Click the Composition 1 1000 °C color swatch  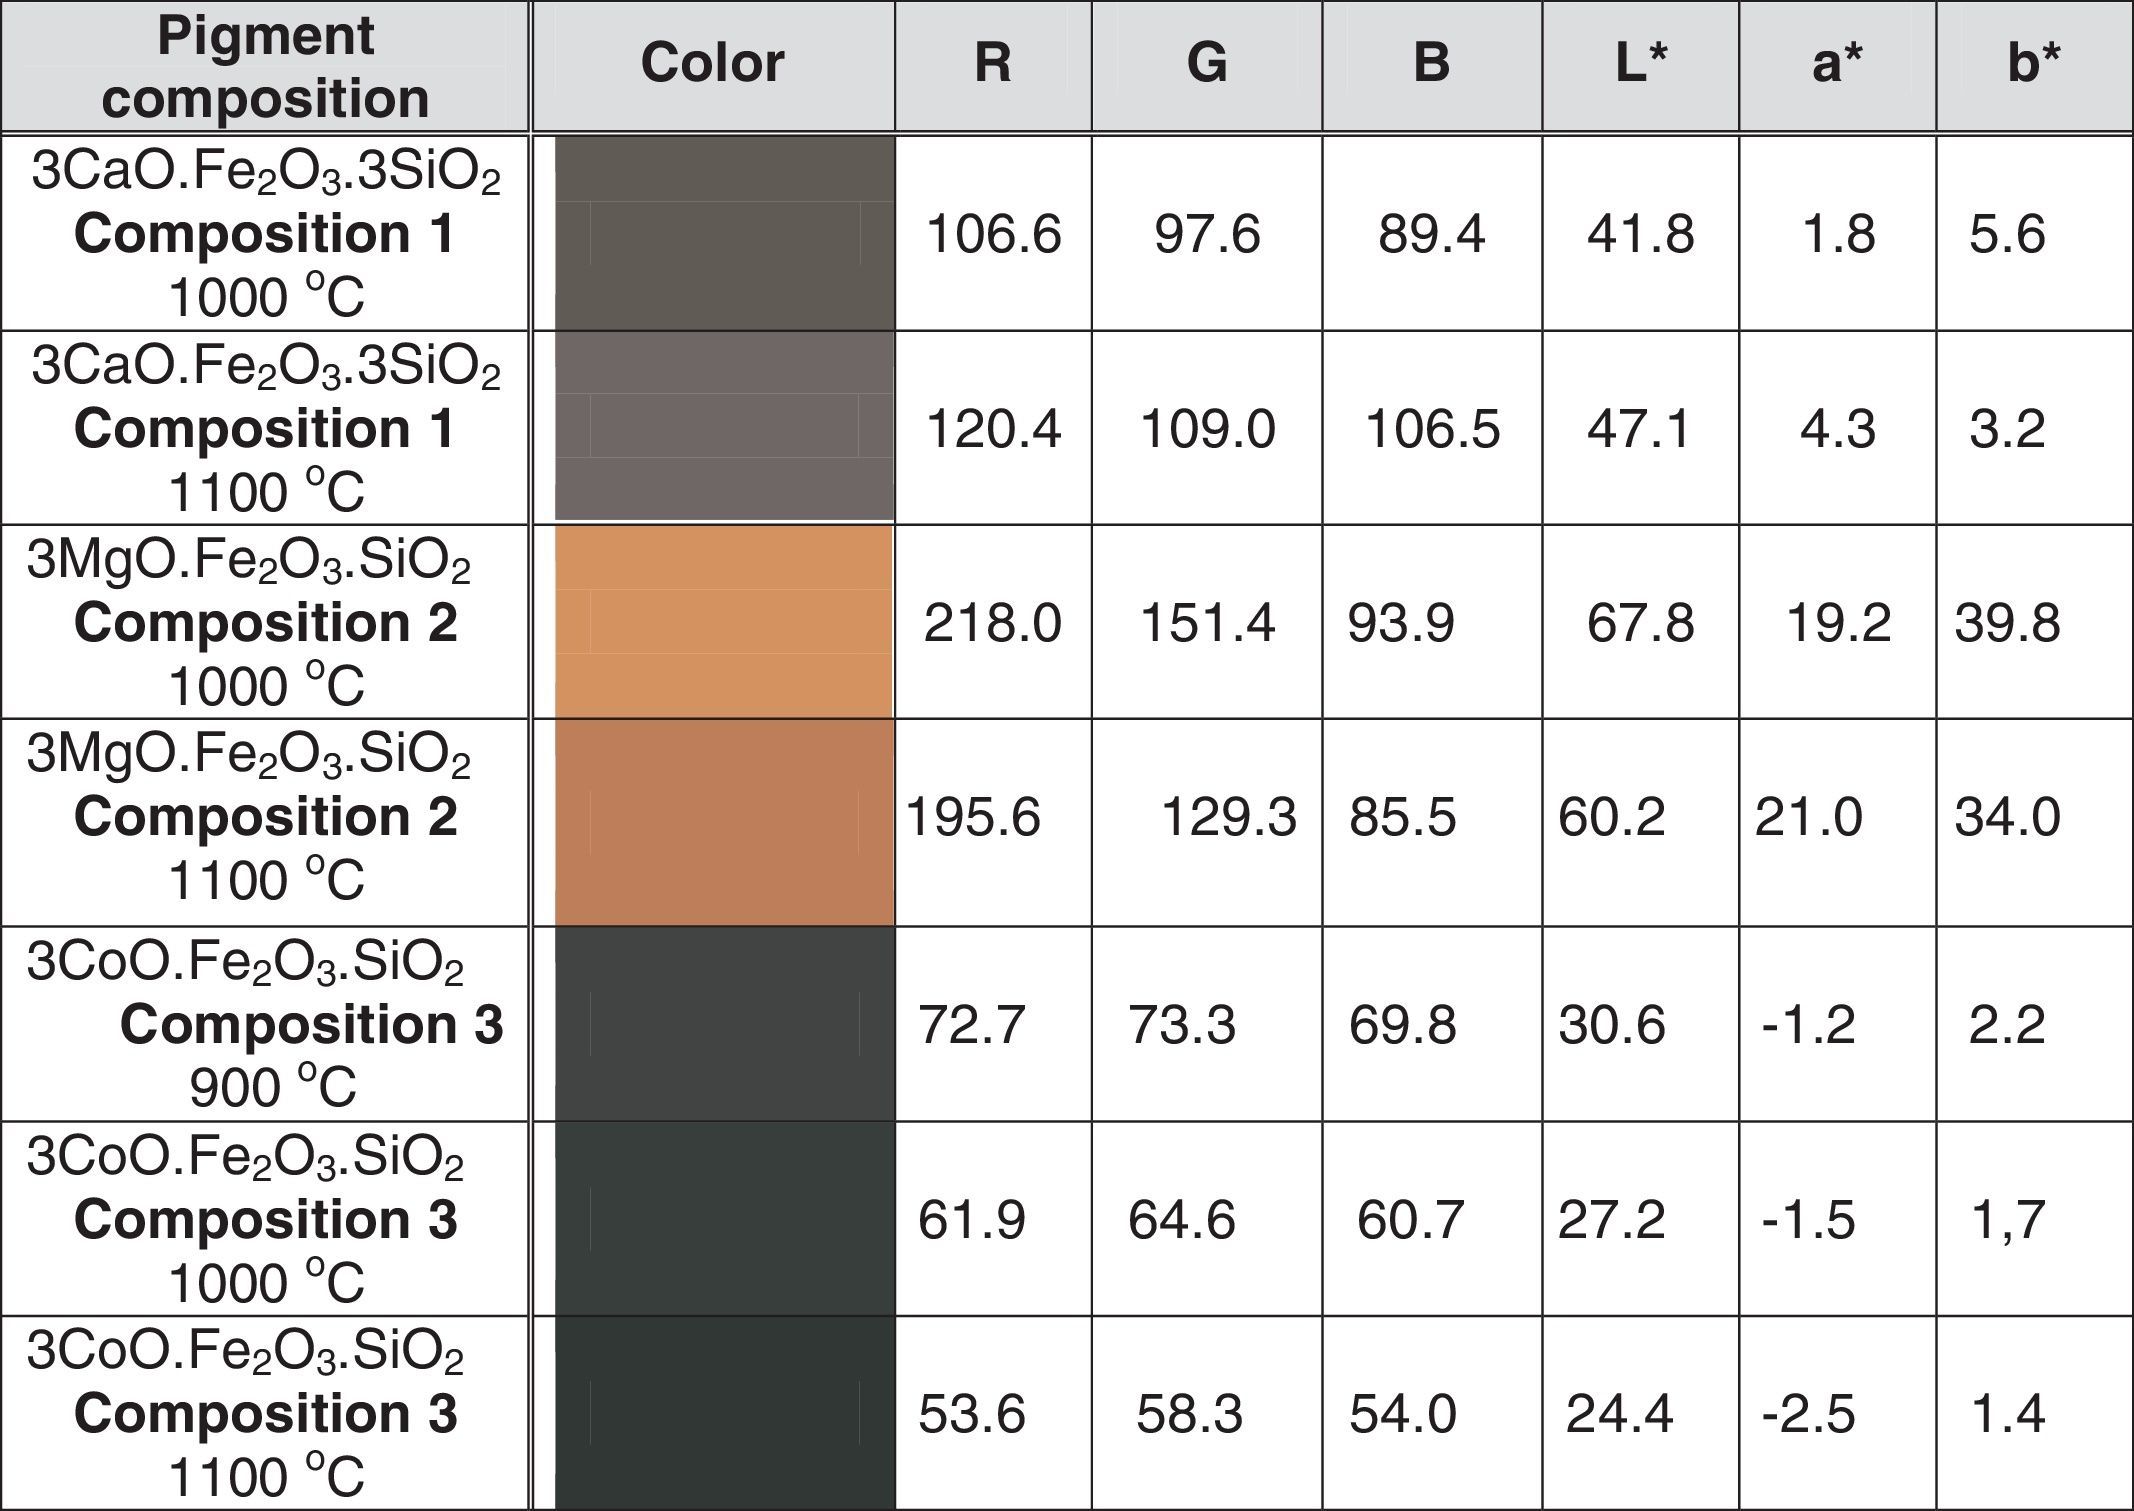point(724,233)
